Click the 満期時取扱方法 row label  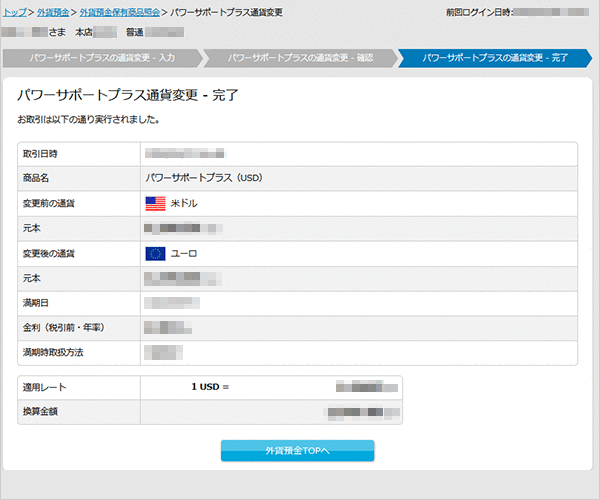[54, 353]
